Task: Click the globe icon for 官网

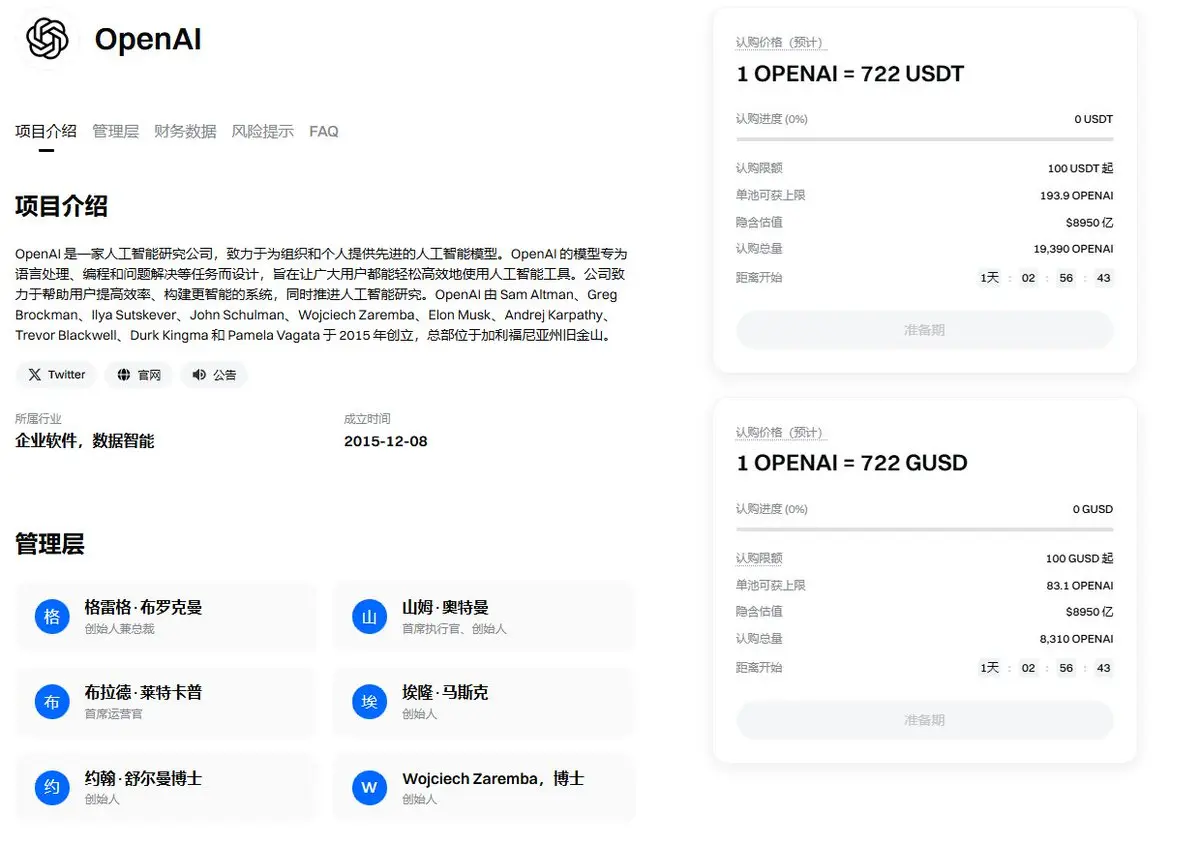Action: click(x=124, y=375)
